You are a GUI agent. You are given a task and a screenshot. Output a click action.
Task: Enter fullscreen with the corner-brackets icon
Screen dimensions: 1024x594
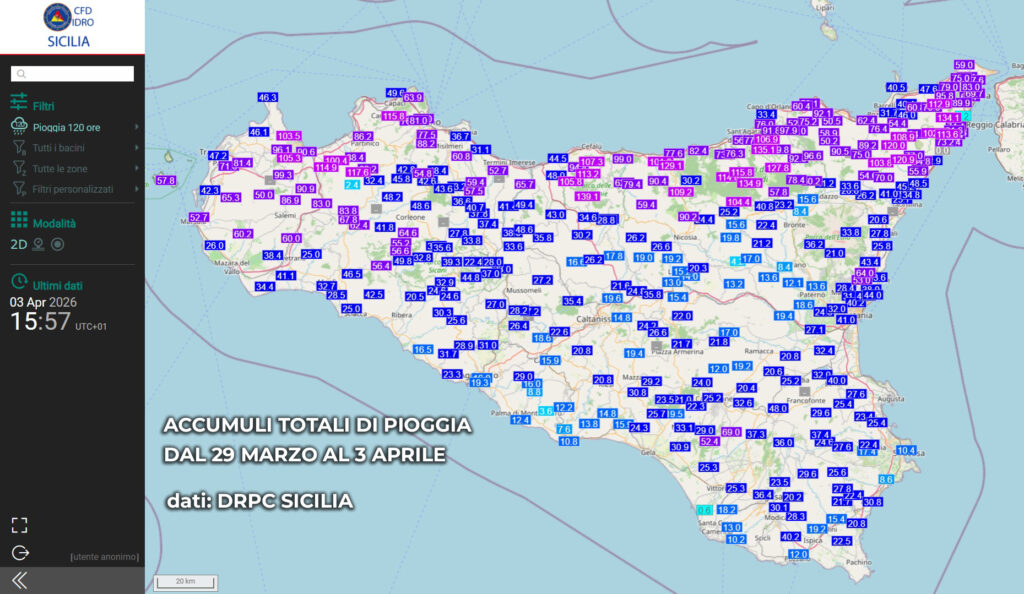20,525
